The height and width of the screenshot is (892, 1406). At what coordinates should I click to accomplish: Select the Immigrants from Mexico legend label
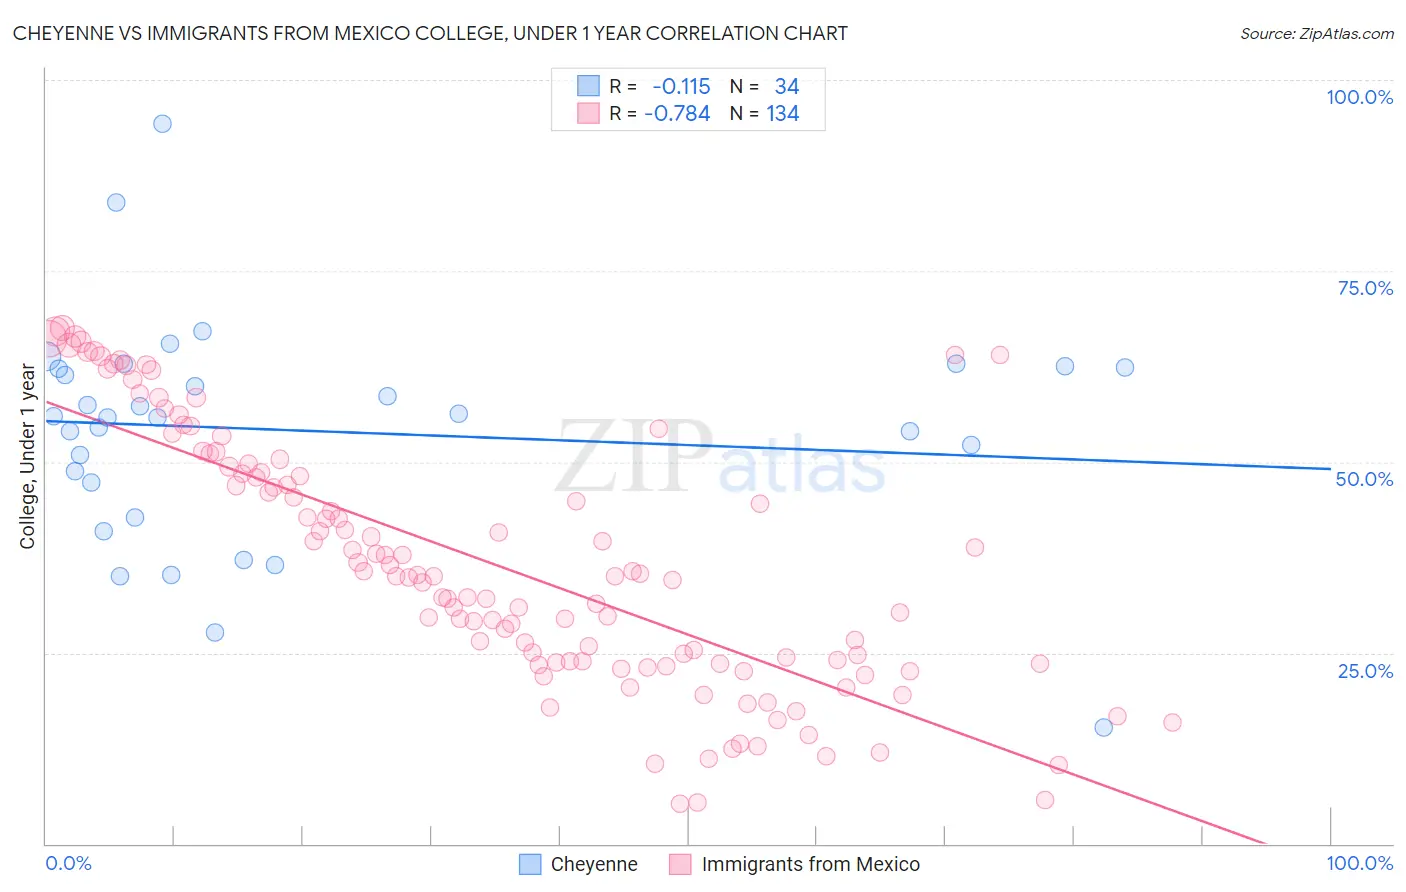coord(811,864)
